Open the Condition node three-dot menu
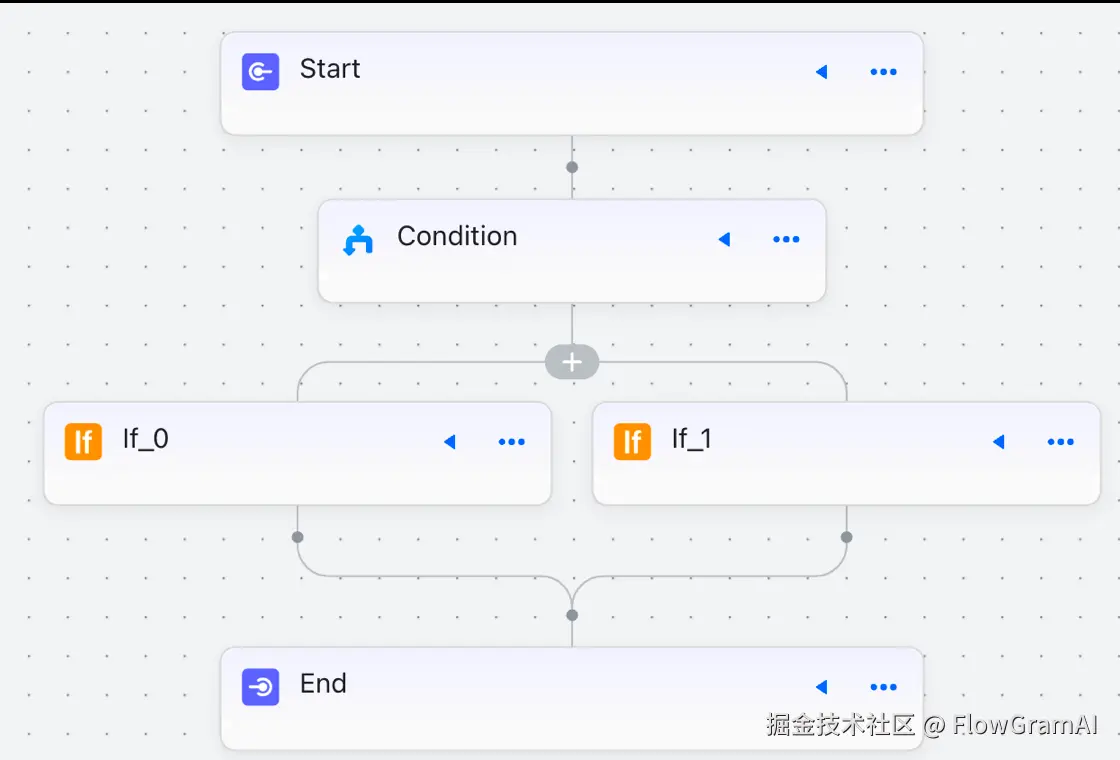 786,240
